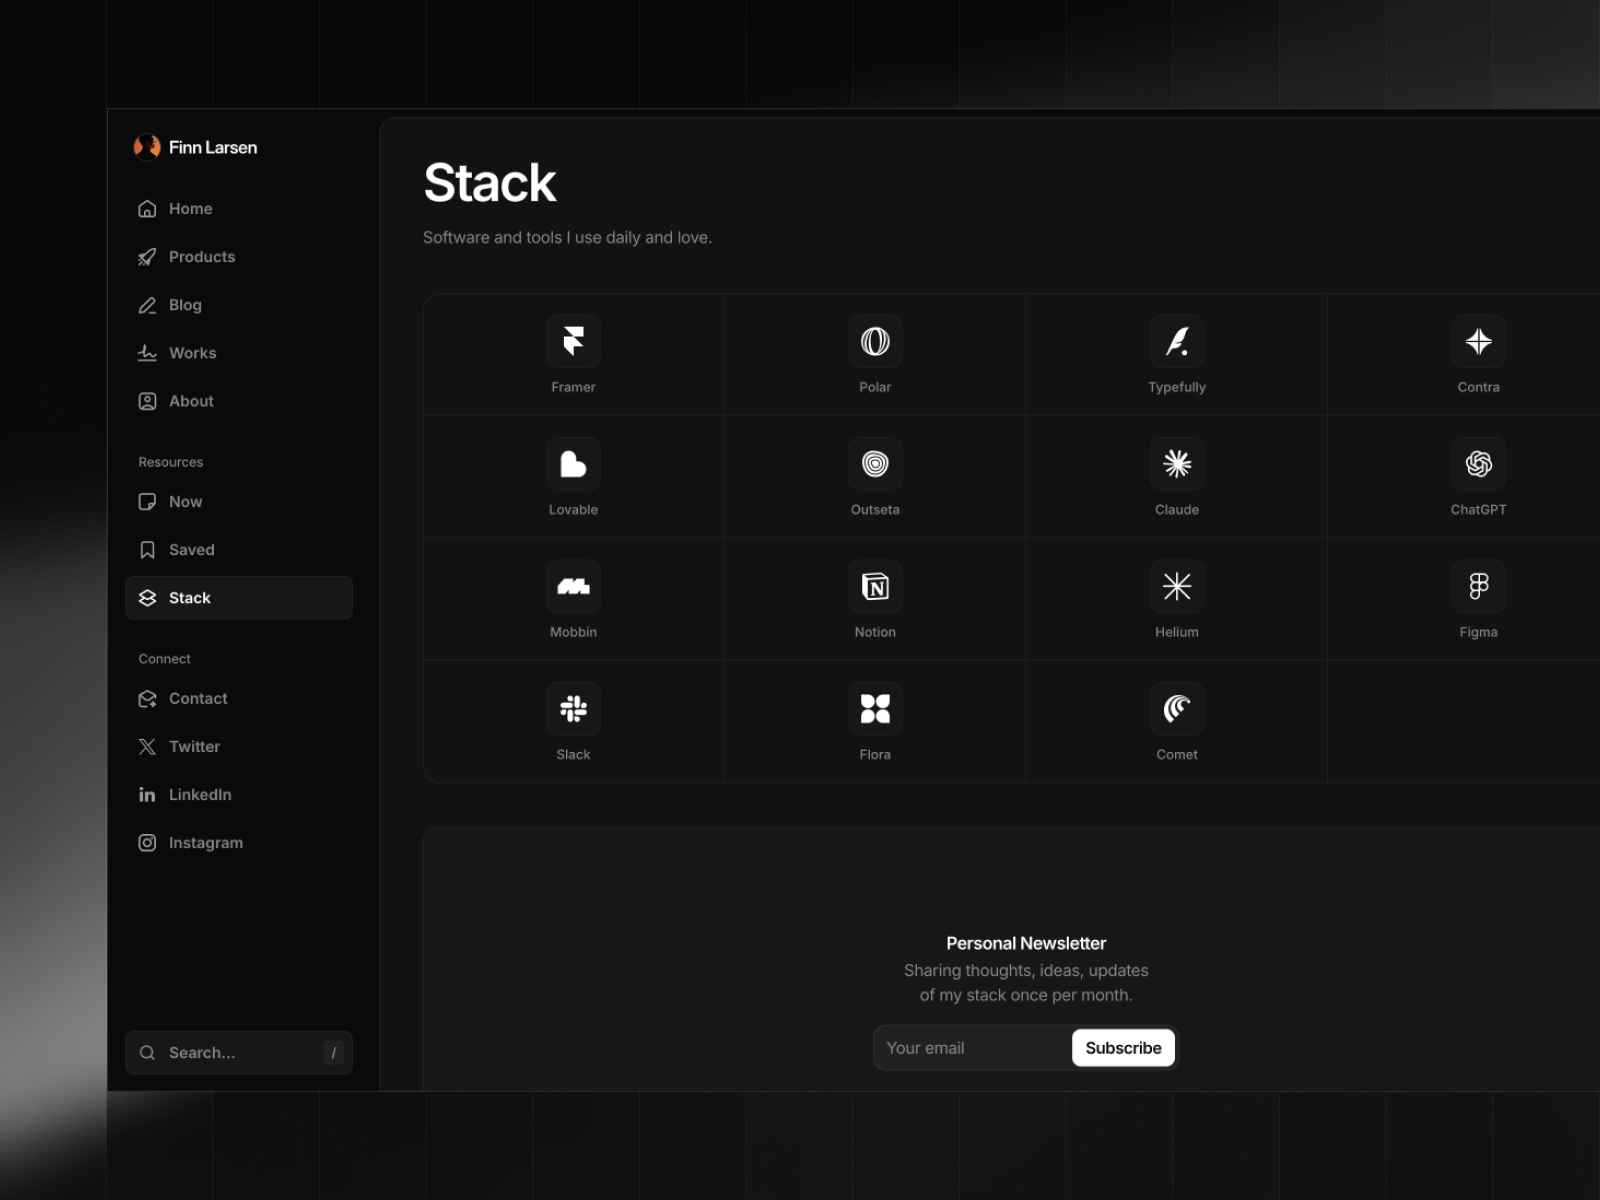The width and height of the screenshot is (1600, 1200).
Task: Click the Connect section label
Action: pos(165,659)
